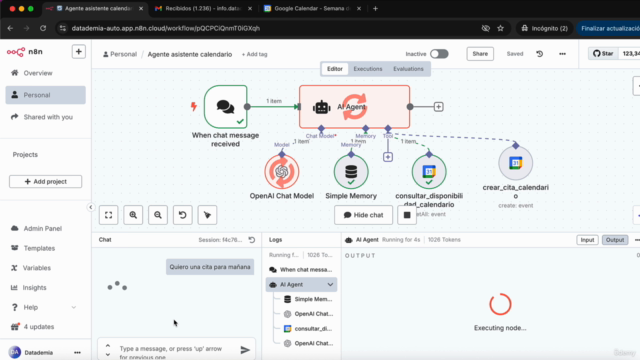Select consultar_di... log entry
The image size is (640, 360).
point(309,329)
